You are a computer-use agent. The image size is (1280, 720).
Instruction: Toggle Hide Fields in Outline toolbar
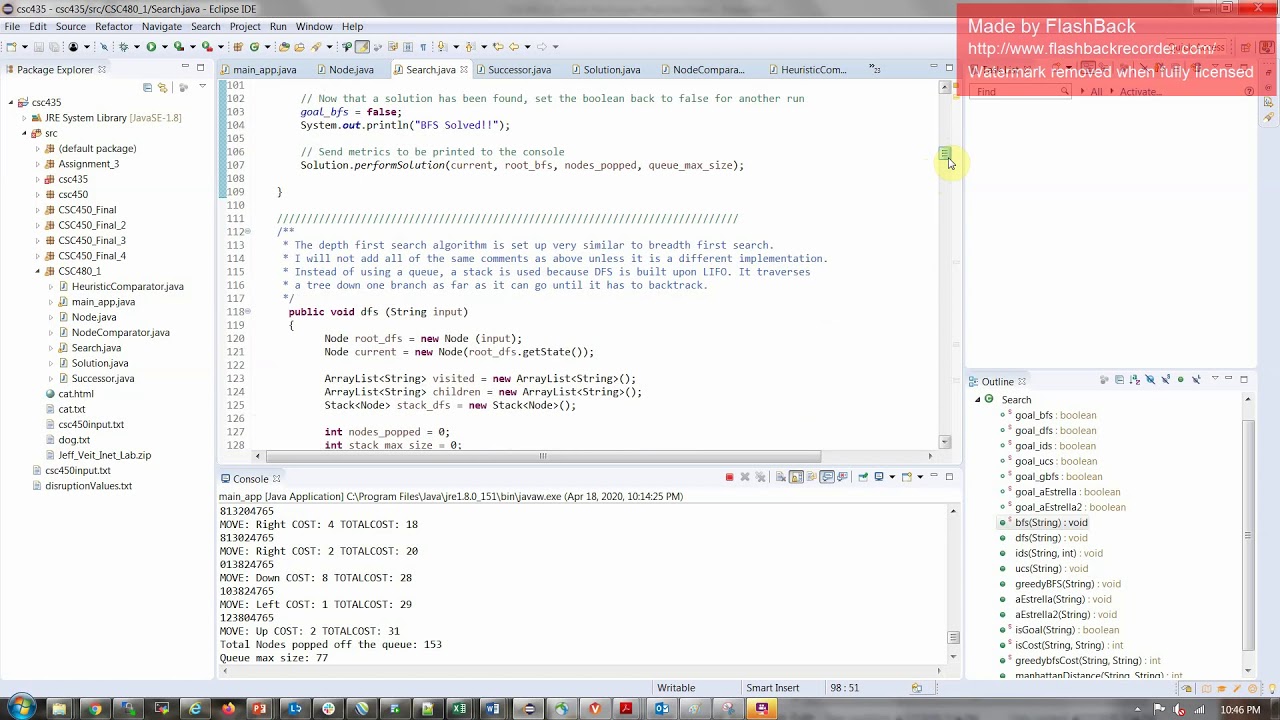[x=1150, y=380]
